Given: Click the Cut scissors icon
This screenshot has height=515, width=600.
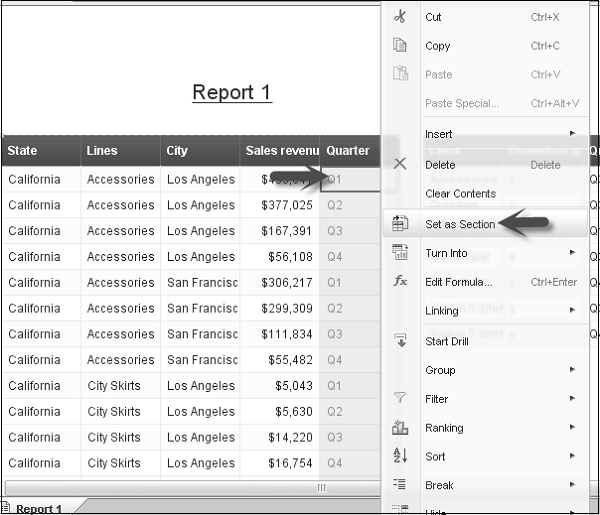Looking at the screenshot, I should click(x=400, y=17).
